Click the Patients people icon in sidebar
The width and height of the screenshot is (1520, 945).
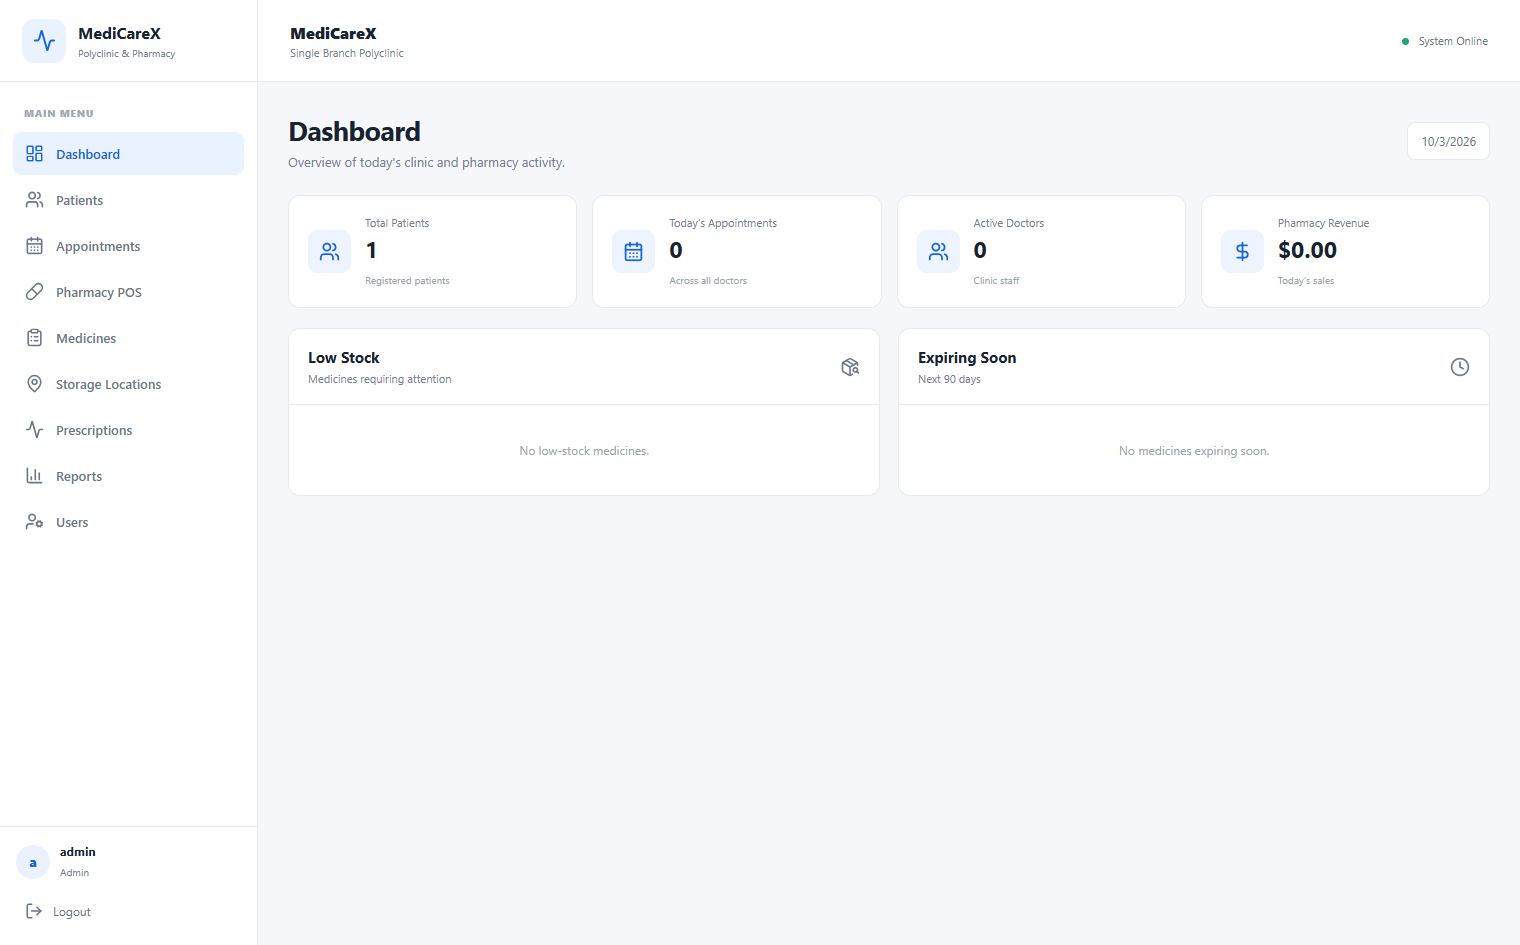tap(34, 200)
